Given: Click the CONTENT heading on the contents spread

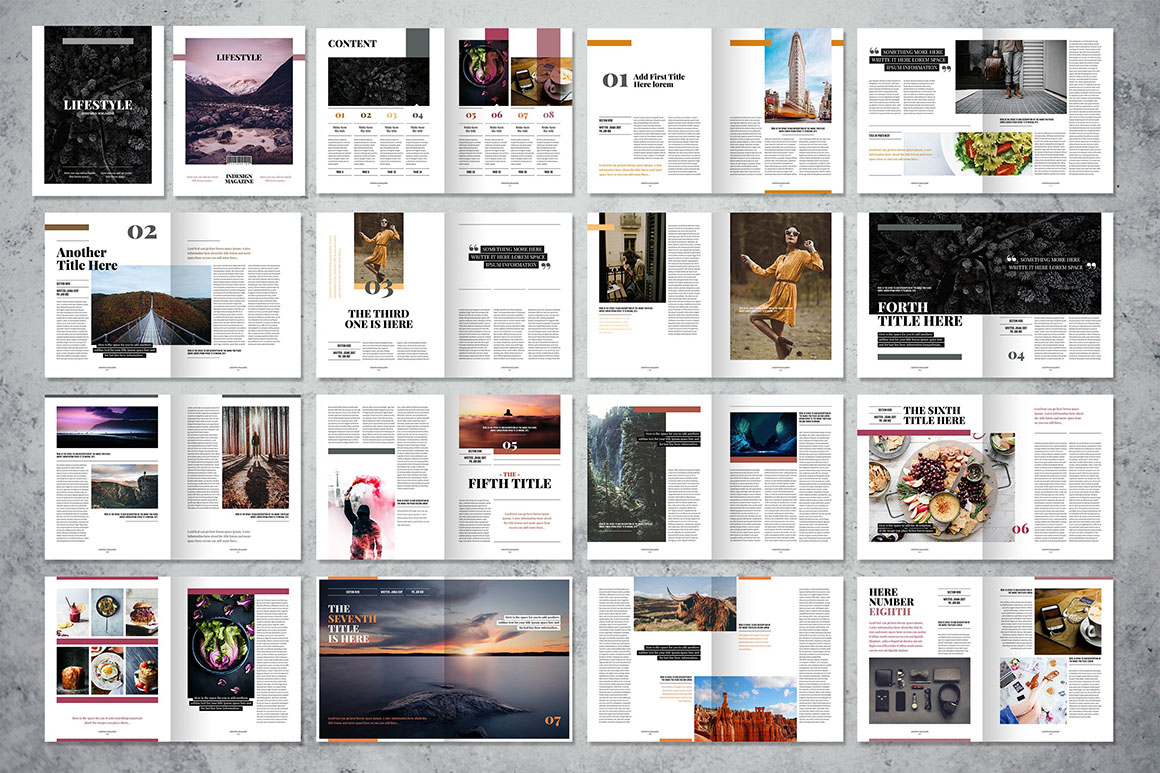Looking at the screenshot, I should click(x=353, y=44).
